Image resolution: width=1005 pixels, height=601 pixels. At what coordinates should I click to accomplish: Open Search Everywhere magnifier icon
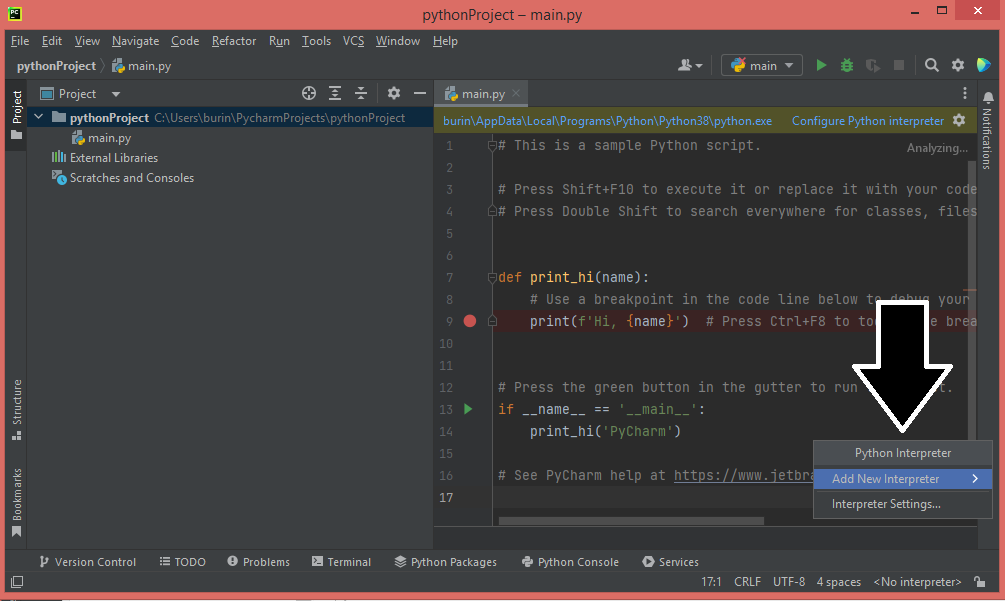tap(931, 65)
